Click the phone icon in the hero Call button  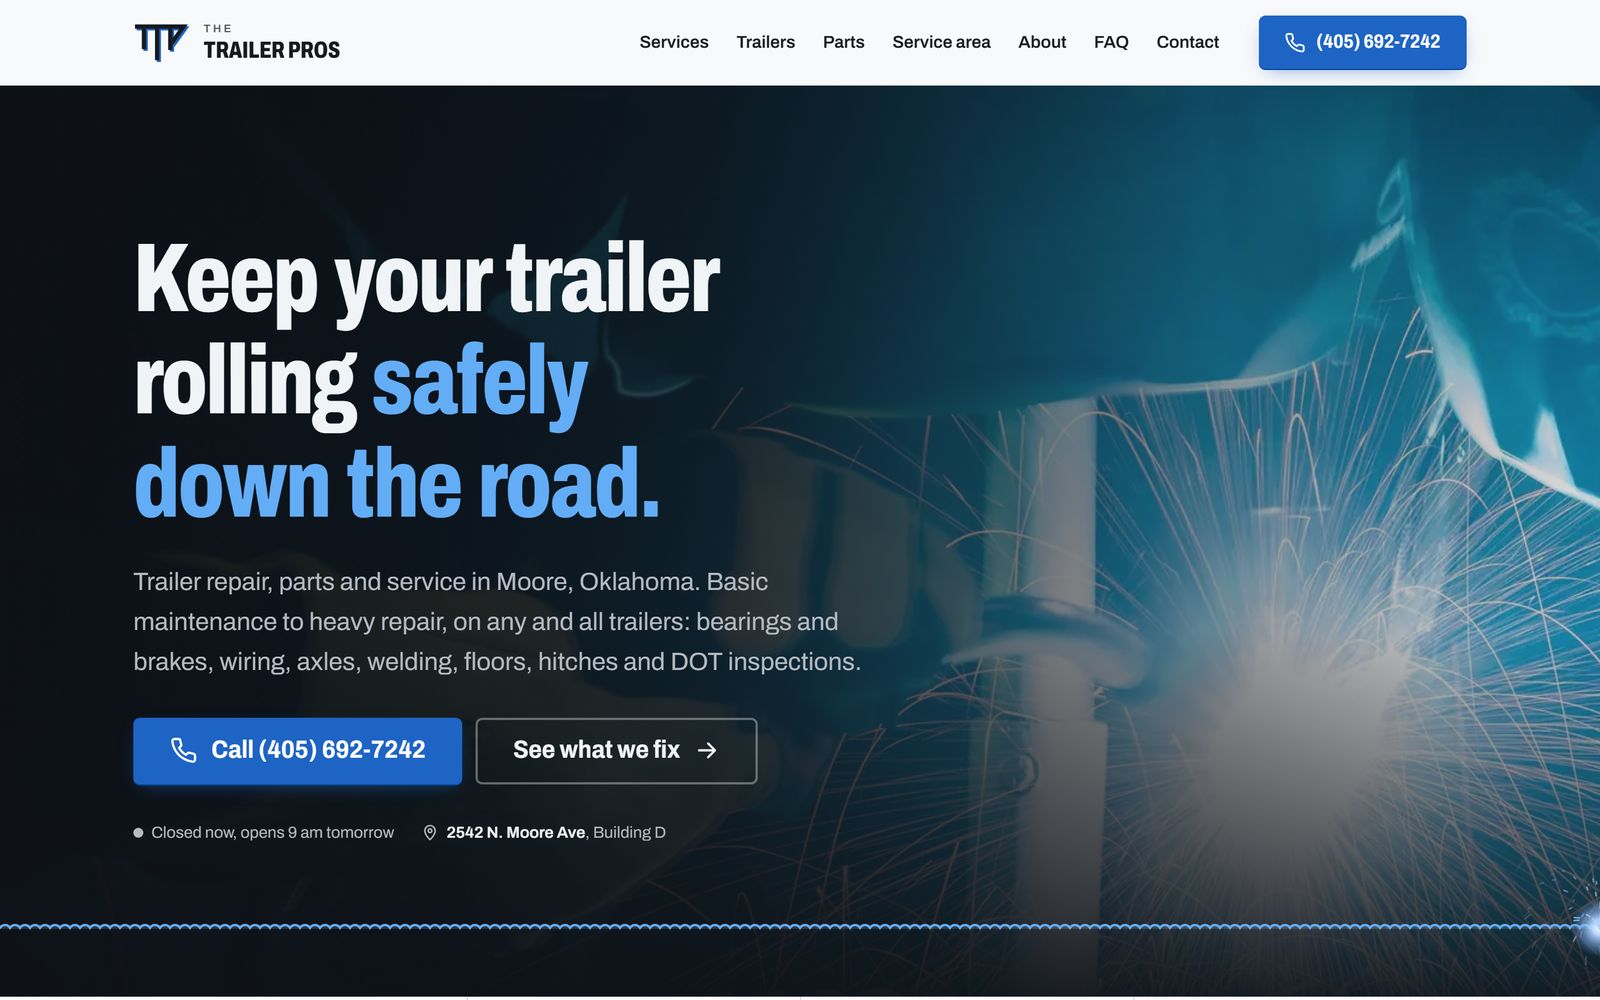(184, 750)
